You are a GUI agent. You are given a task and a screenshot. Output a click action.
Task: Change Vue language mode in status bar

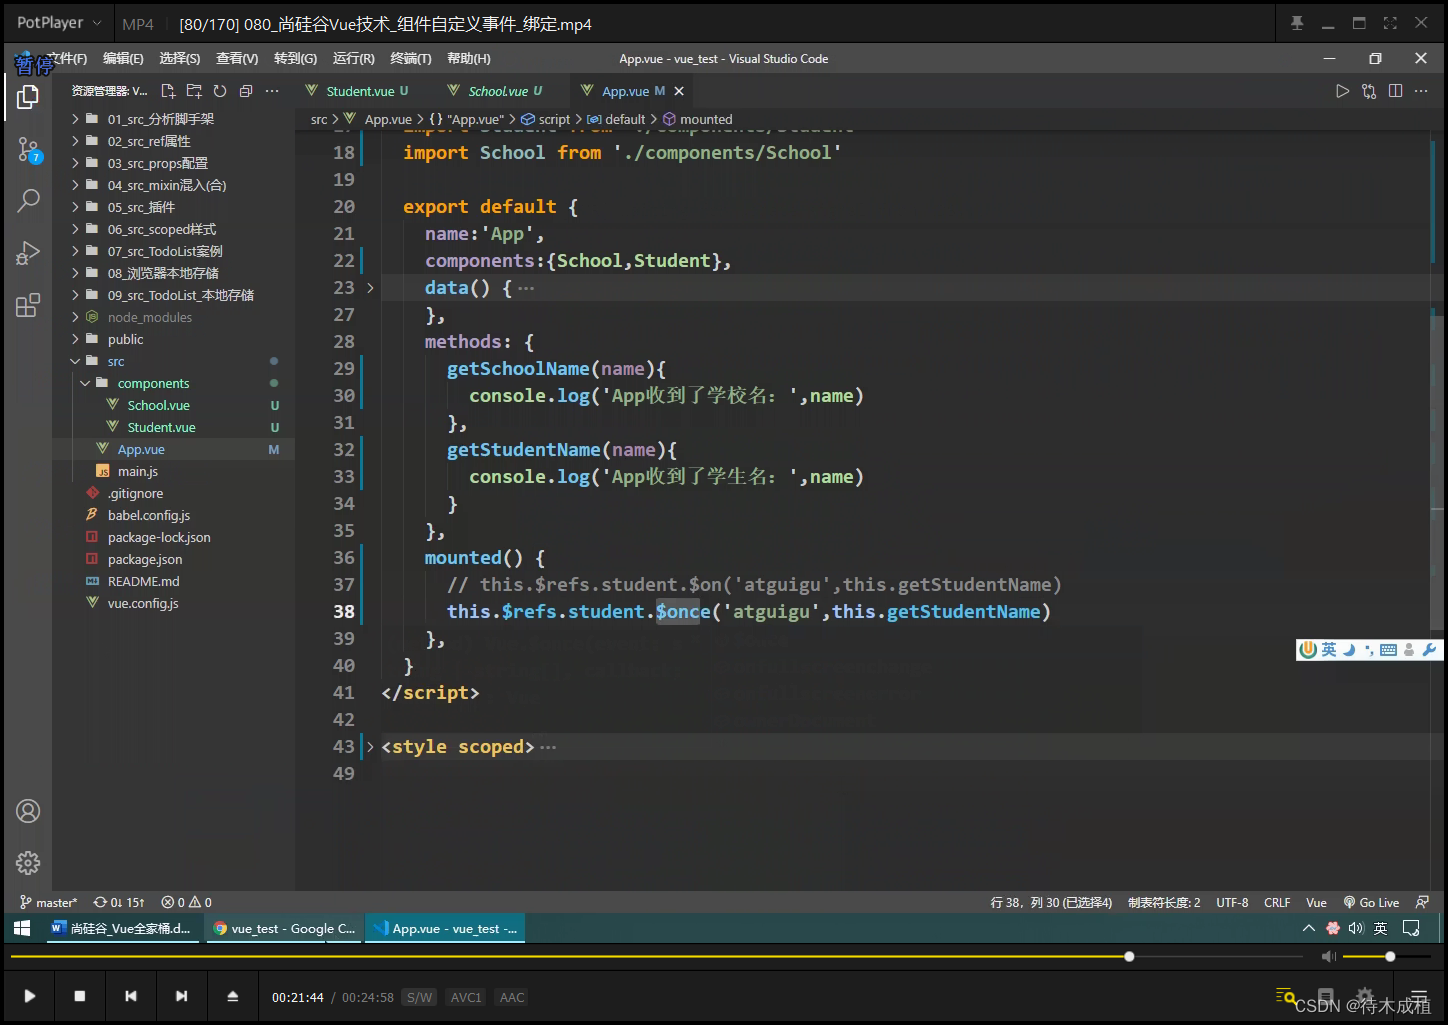click(1316, 902)
